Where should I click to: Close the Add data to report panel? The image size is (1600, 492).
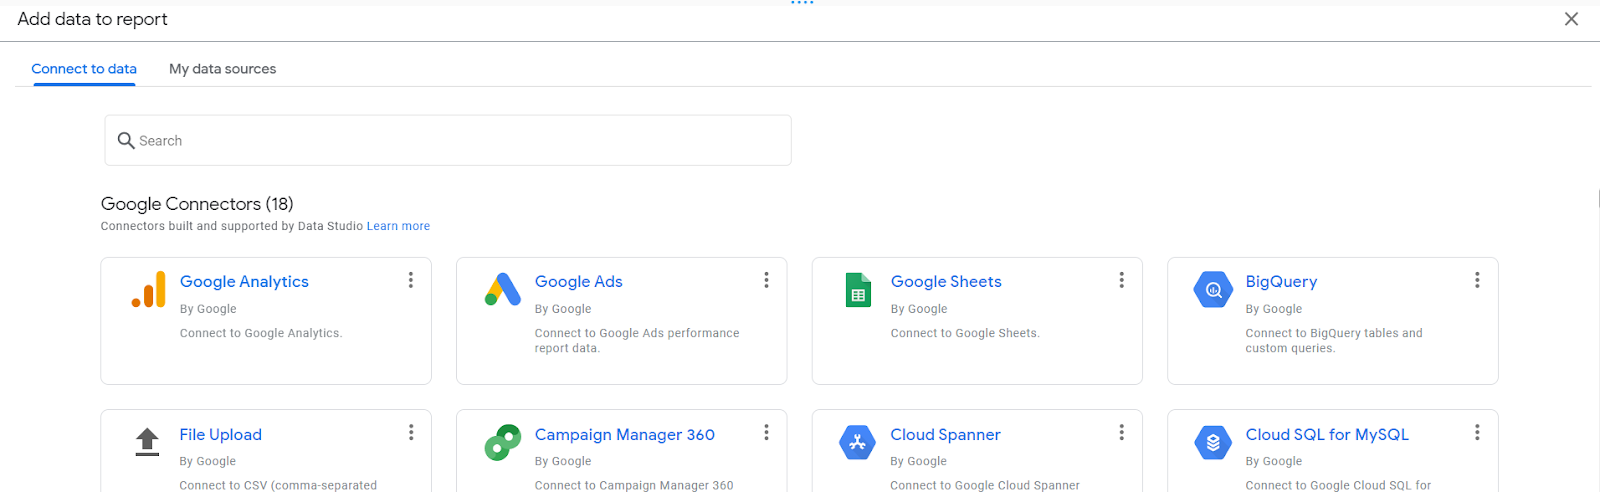[x=1571, y=19]
